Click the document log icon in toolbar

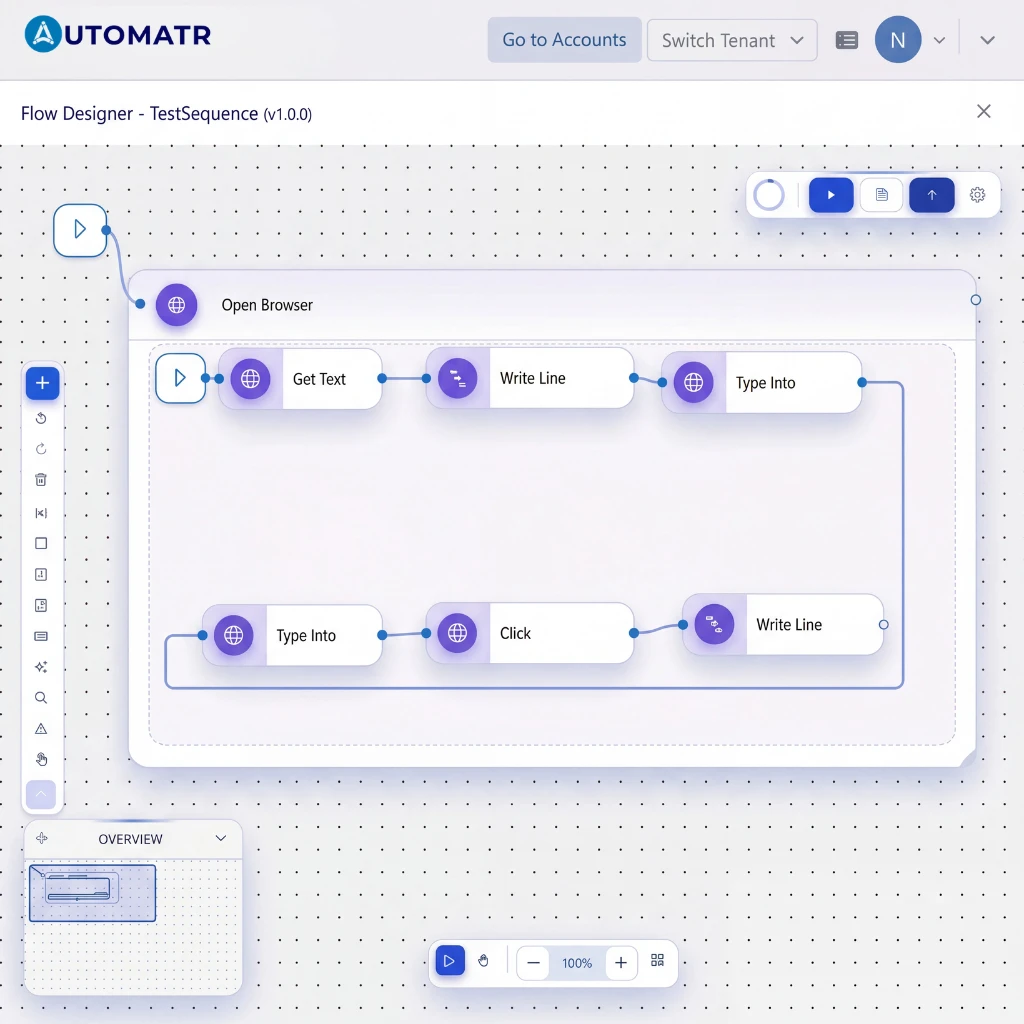(x=882, y=195)
